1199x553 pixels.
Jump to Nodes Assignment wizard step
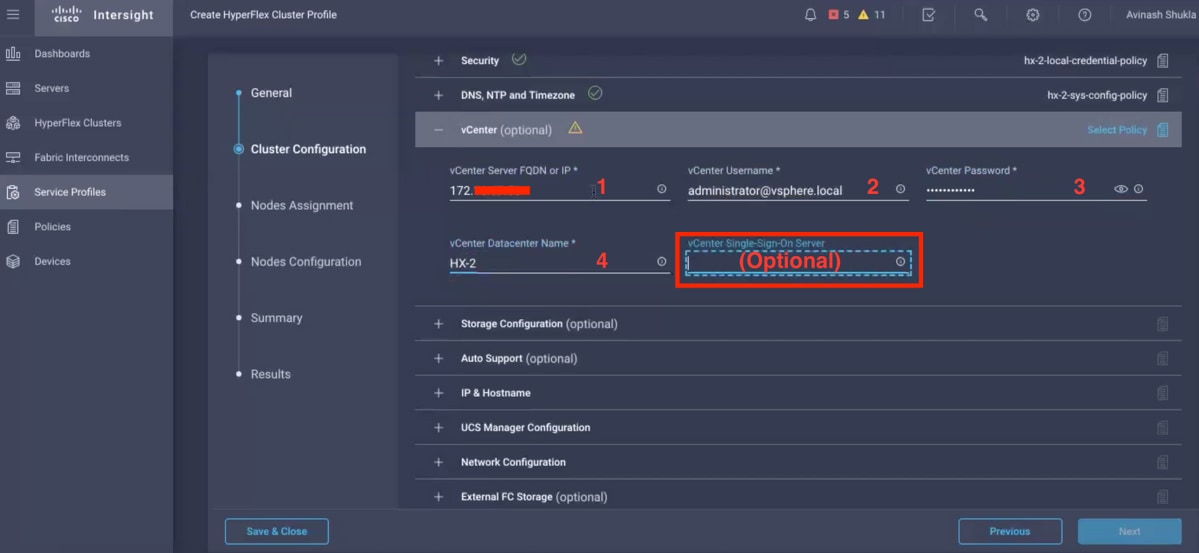[302, 205]
